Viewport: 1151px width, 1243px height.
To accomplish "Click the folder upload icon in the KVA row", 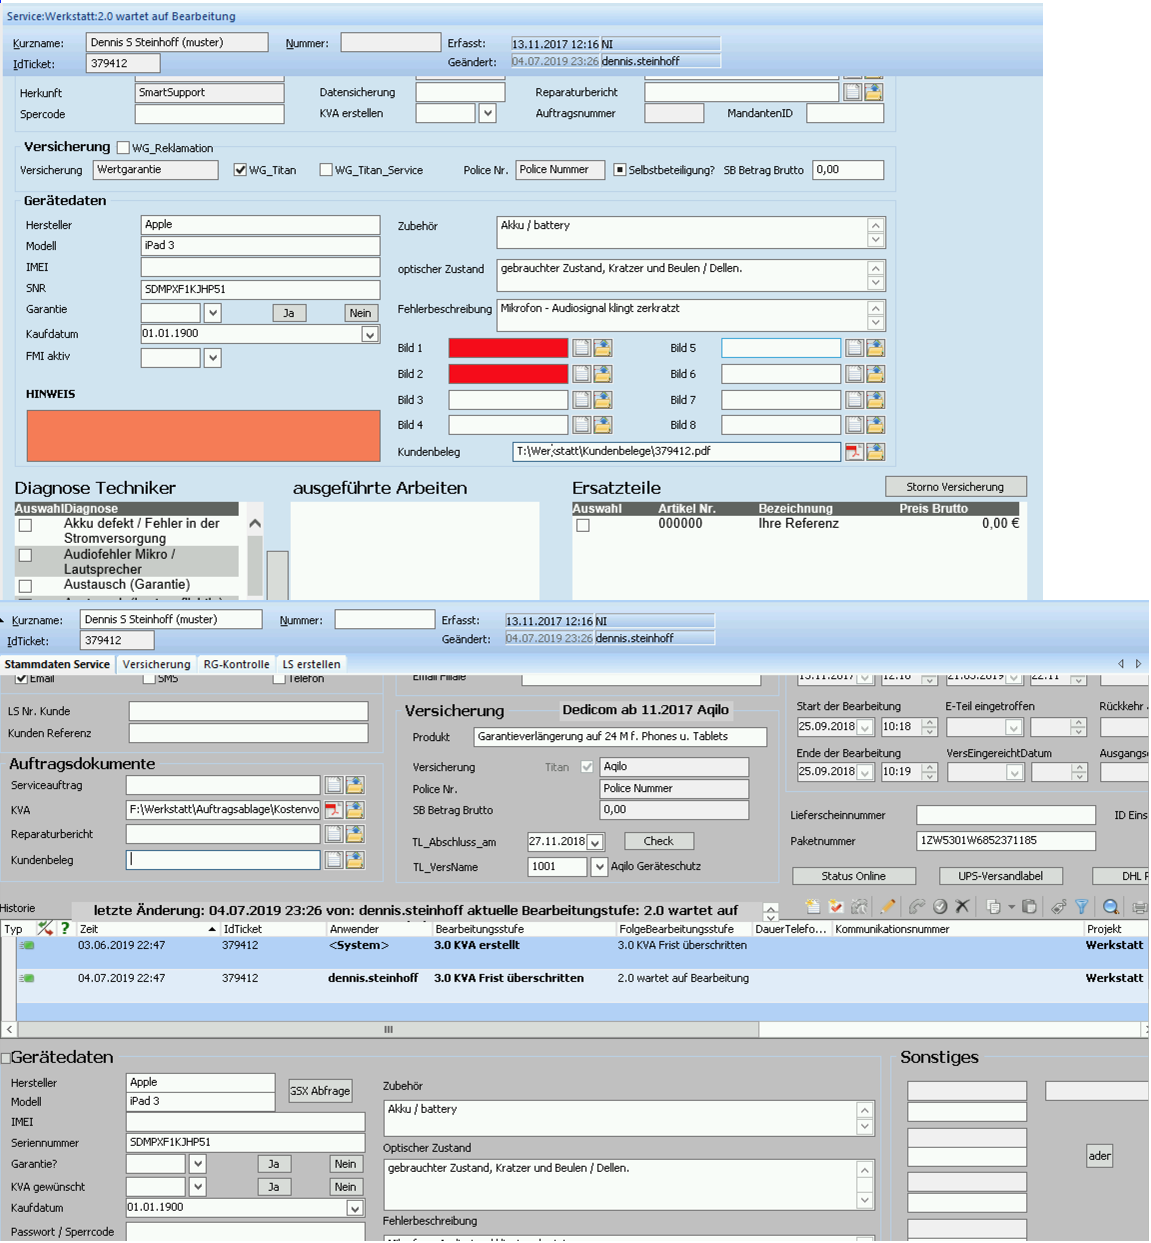I will click(x=355, y=809).
